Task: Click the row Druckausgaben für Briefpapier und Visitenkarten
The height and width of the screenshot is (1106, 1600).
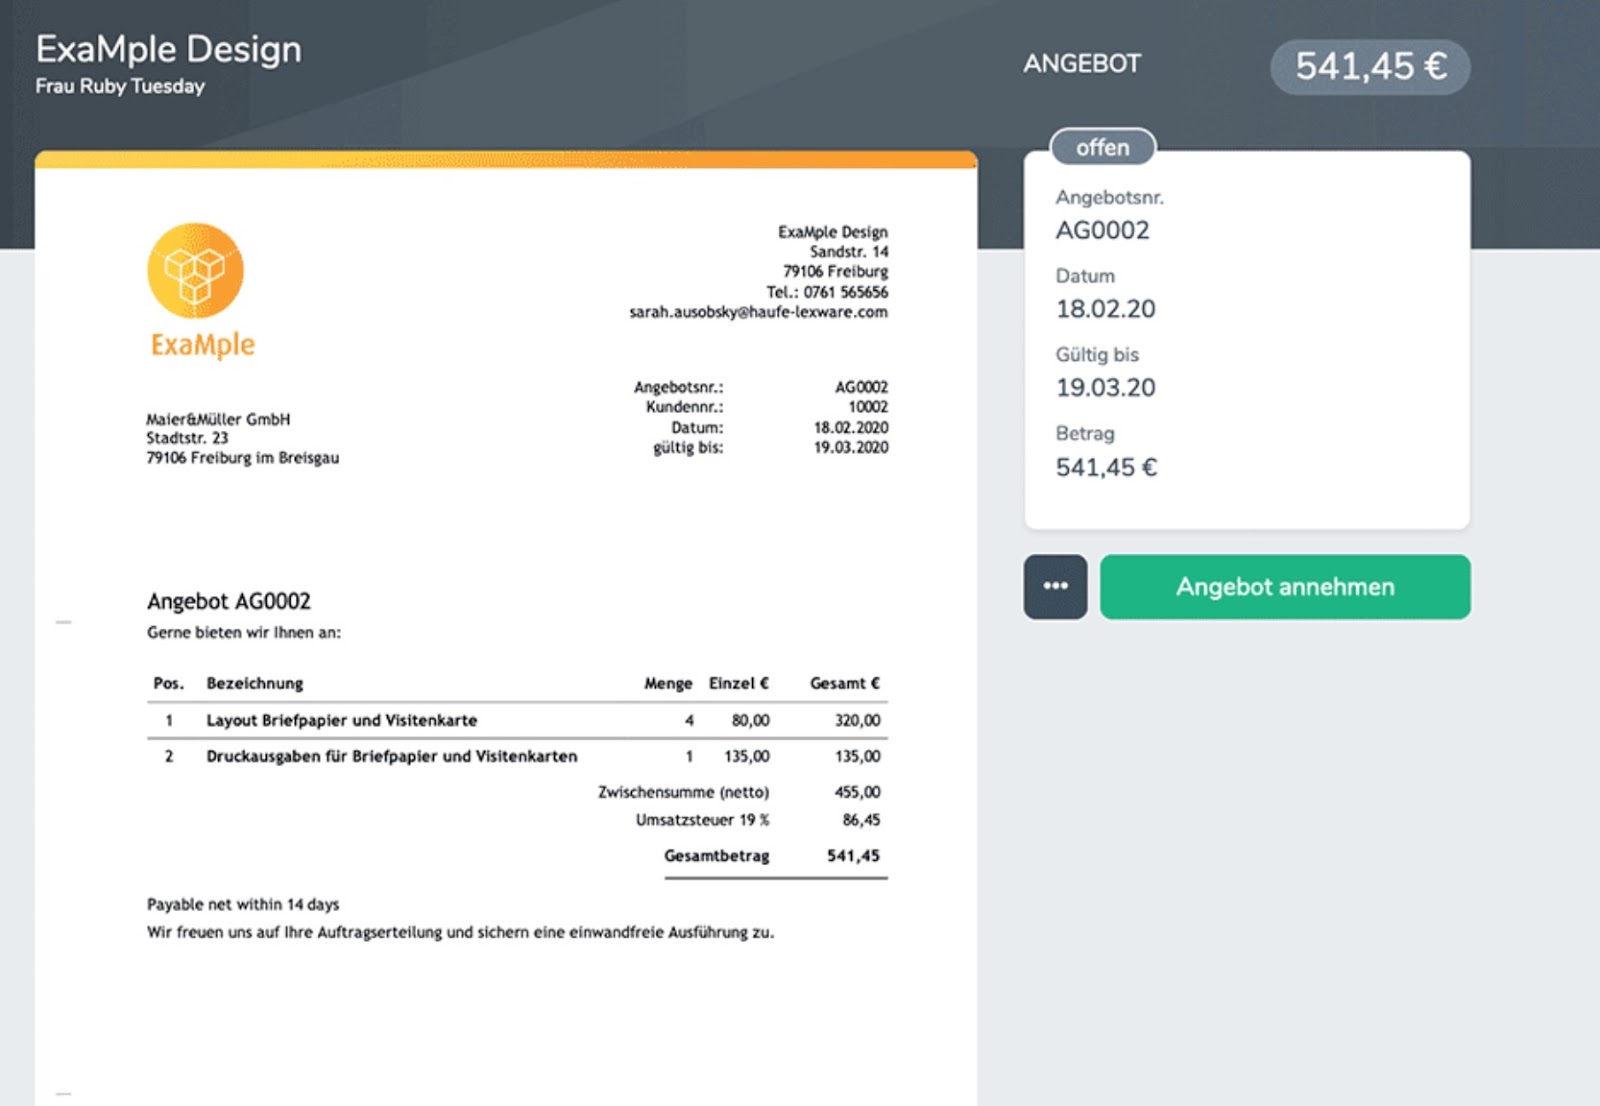Action: pos(517,756)
